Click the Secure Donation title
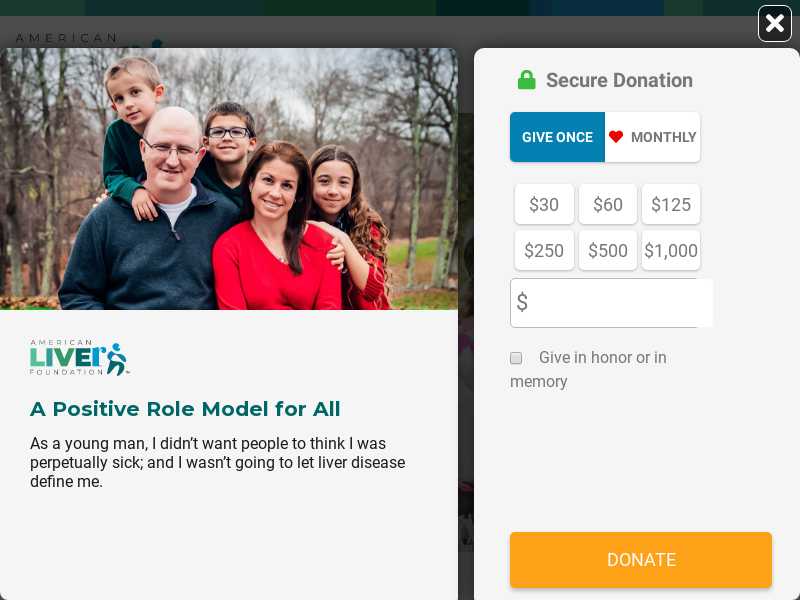The width and height of the screenshot is (800, 600). (619, 80)
